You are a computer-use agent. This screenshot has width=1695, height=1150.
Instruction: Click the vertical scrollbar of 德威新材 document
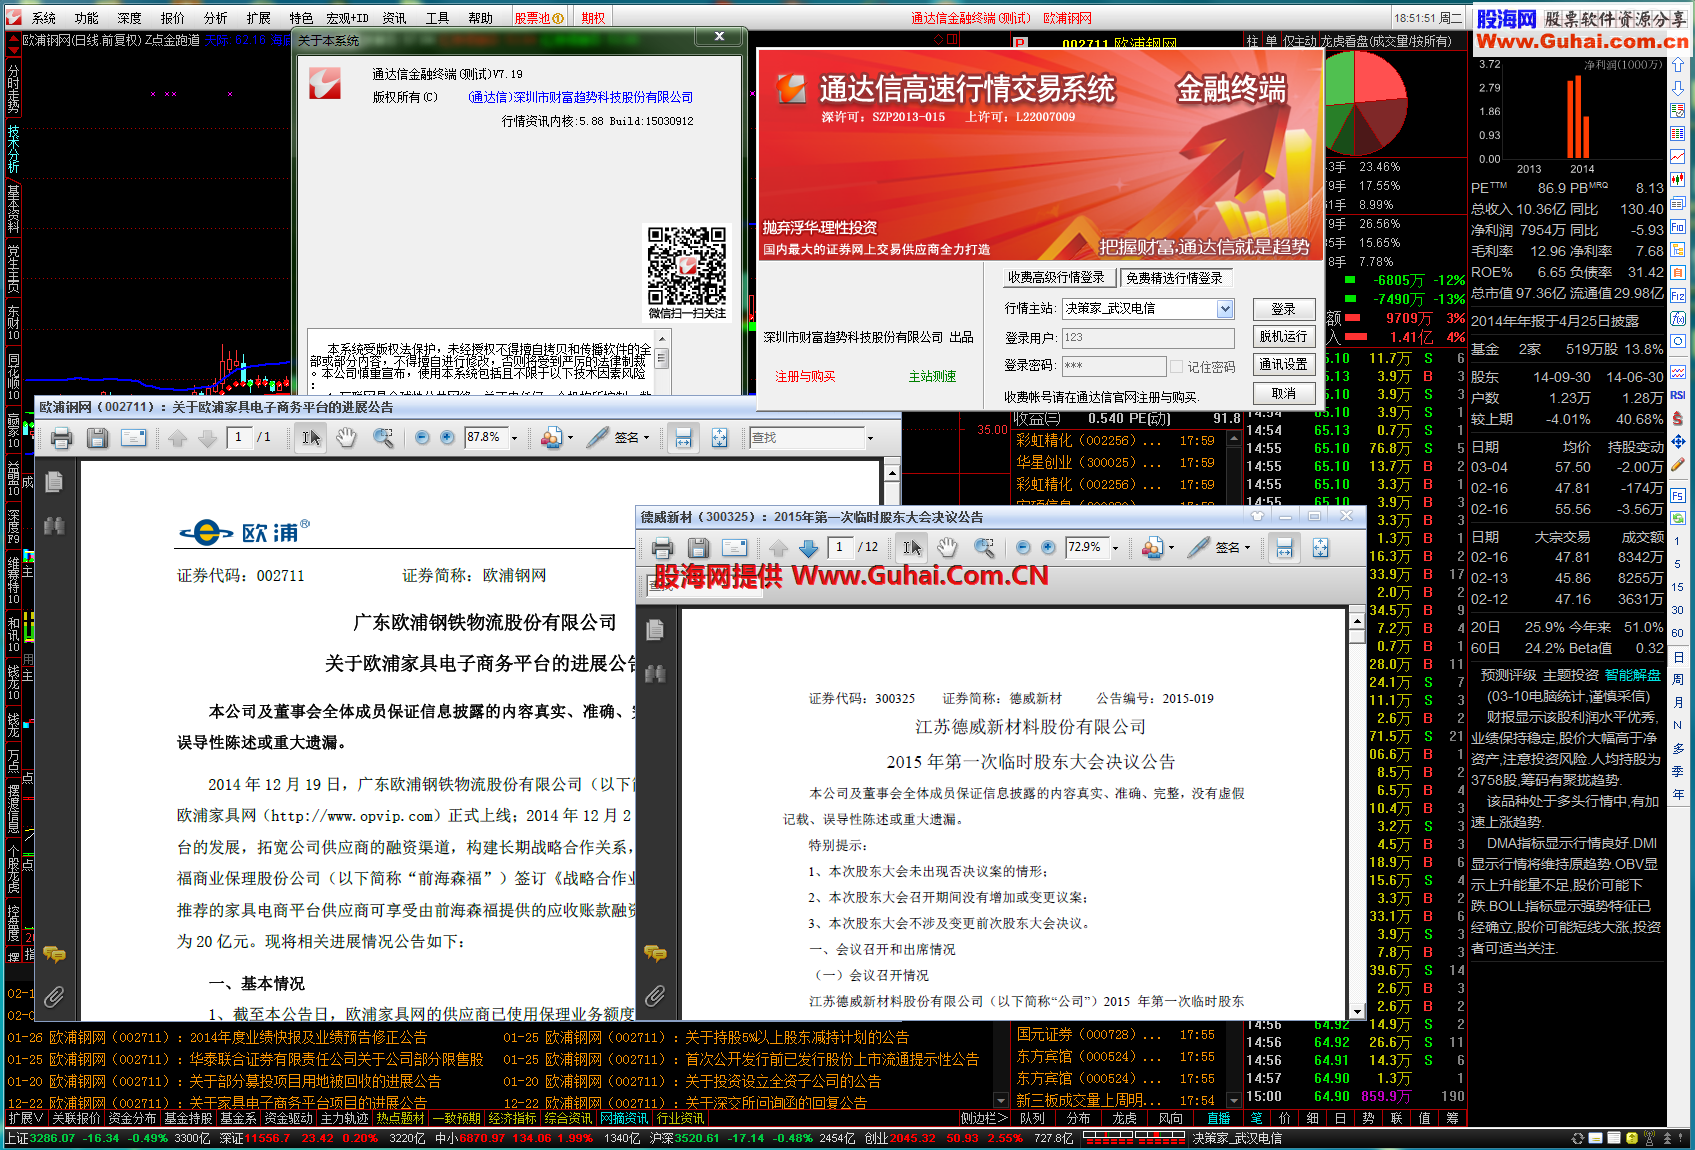click(1357, 813)
